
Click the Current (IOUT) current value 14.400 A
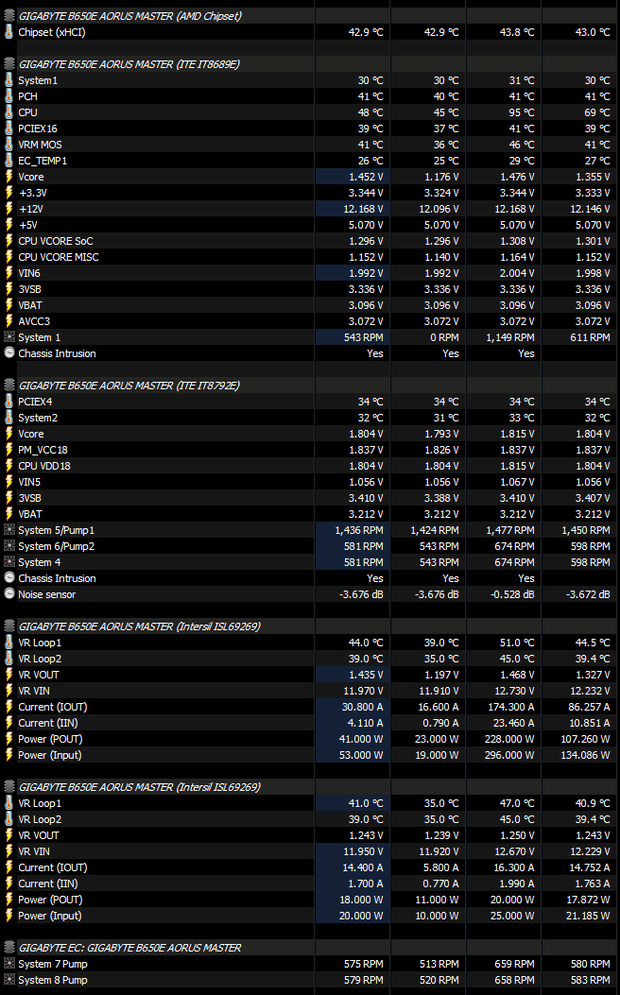pyautogui.click(x=363, y=867)
